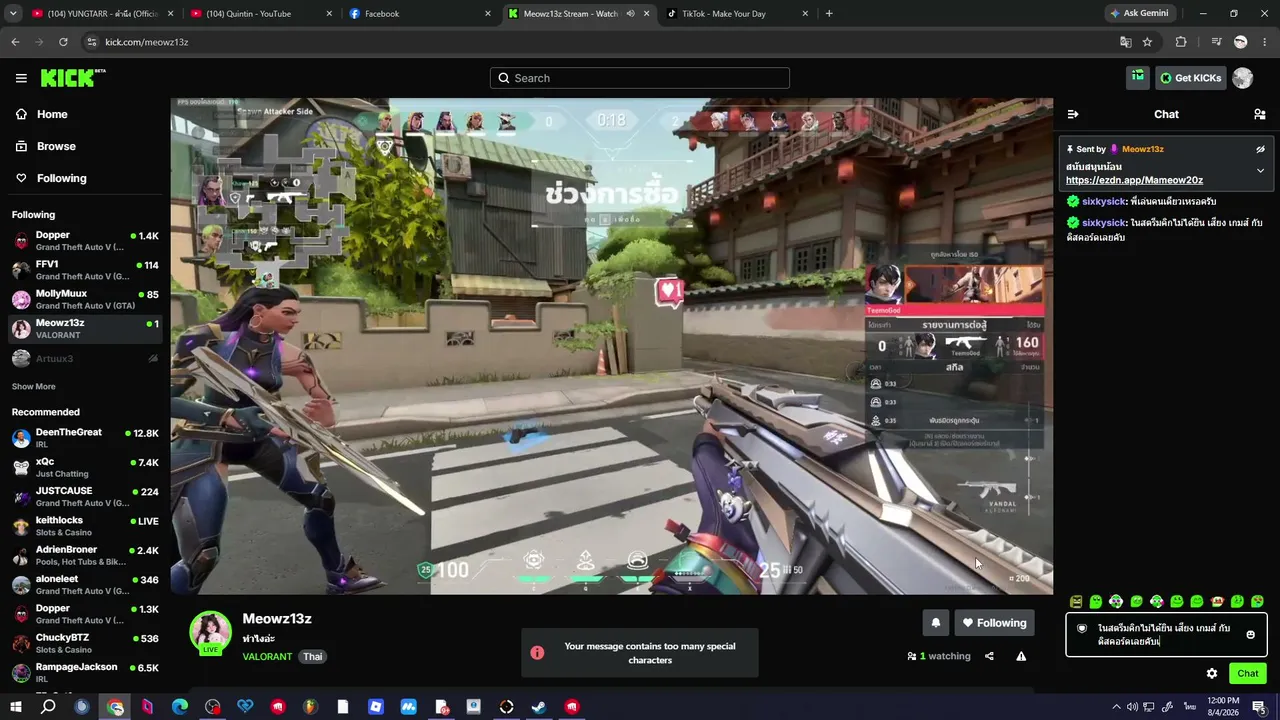This screenshot has height=720, width=1280.
Task: Open chat settings gear
Action: tap(1212, 673)
